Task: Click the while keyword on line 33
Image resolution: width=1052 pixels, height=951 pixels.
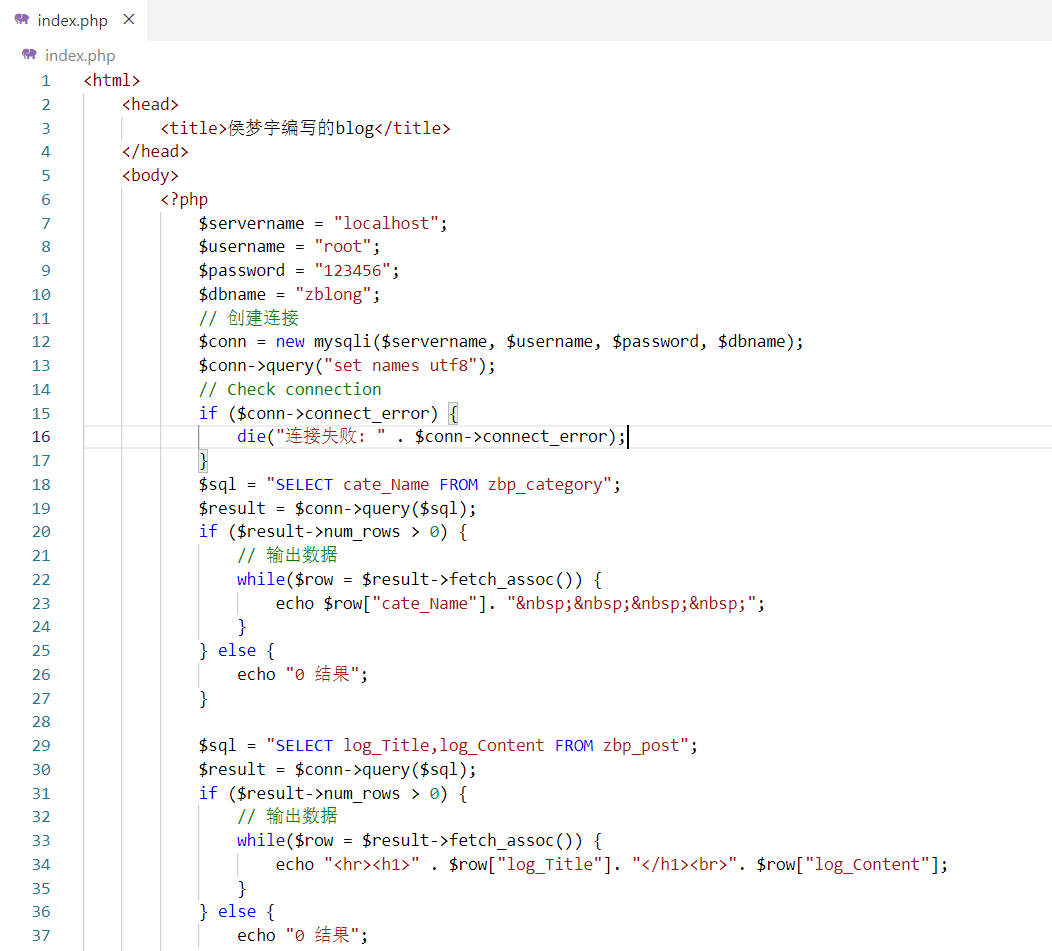Action: pos(261,840)
